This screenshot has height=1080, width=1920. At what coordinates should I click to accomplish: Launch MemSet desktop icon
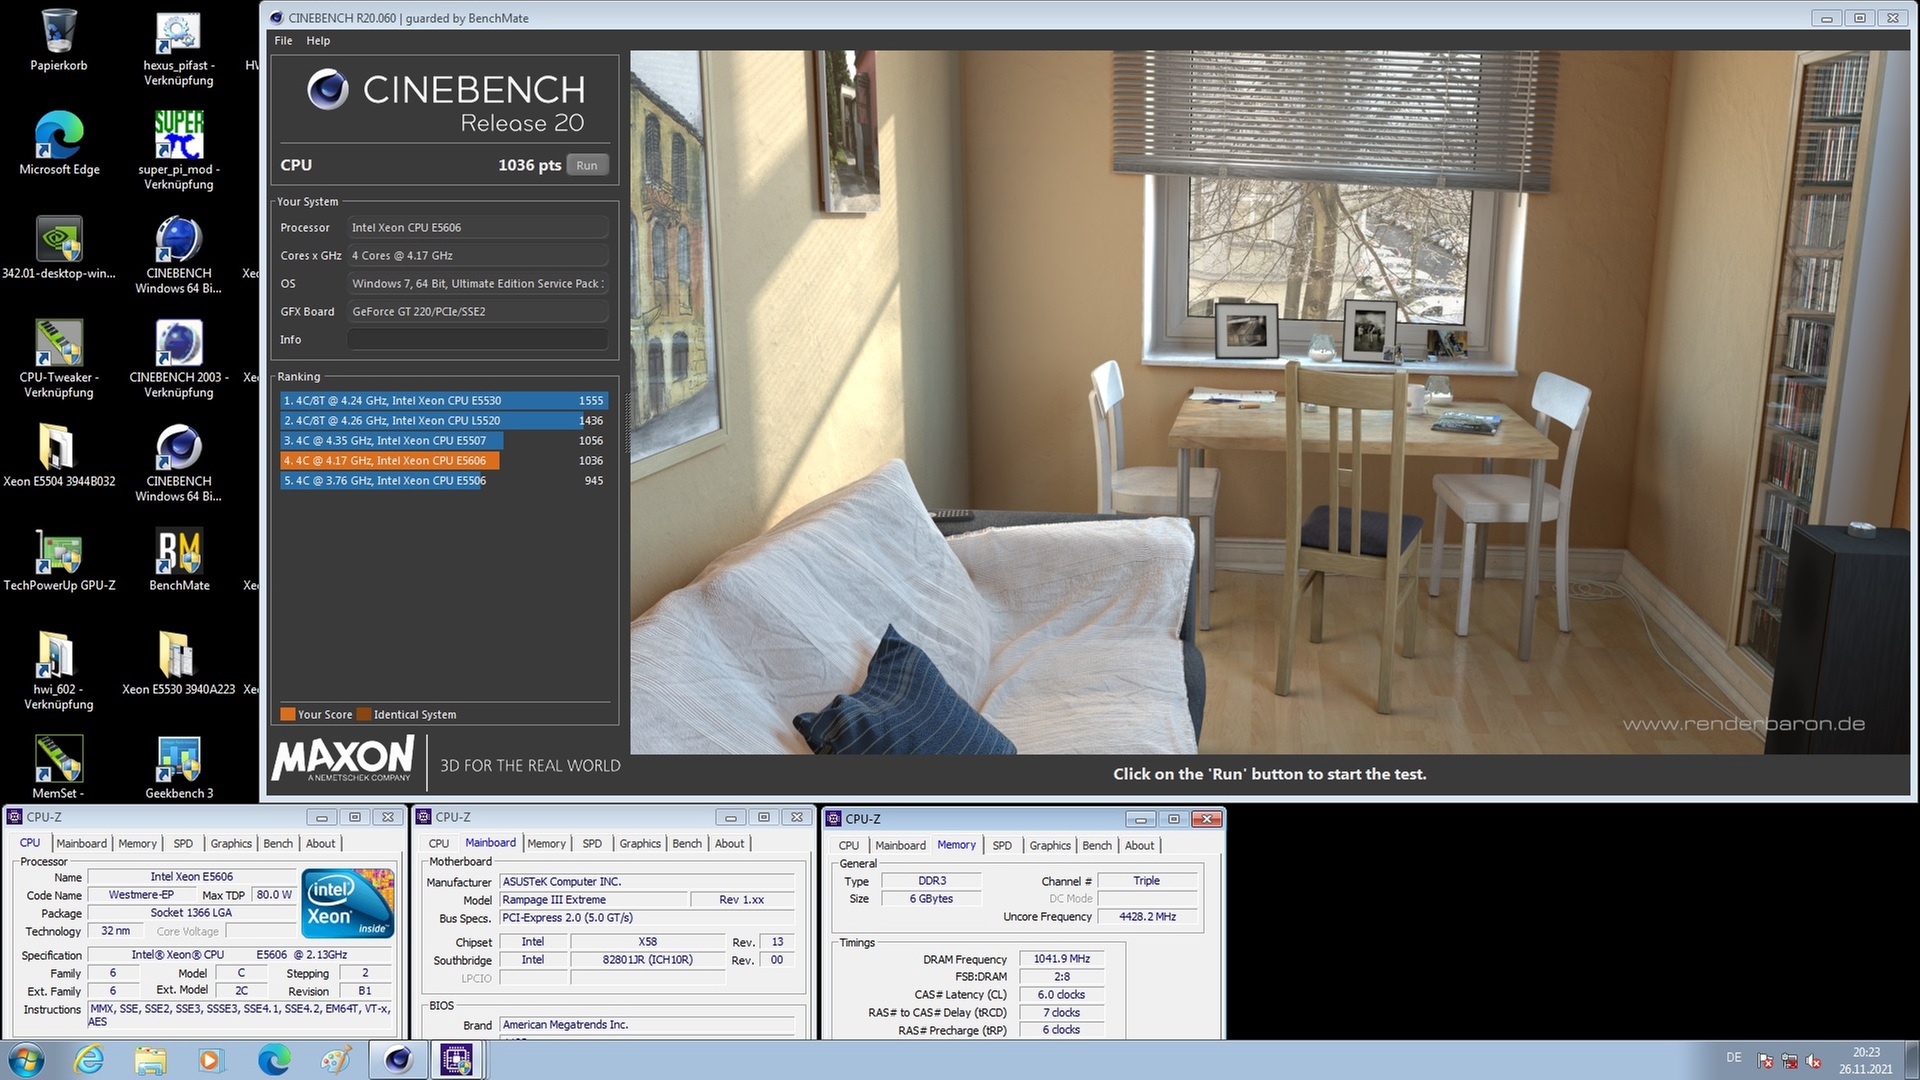(x=59, y=767)
